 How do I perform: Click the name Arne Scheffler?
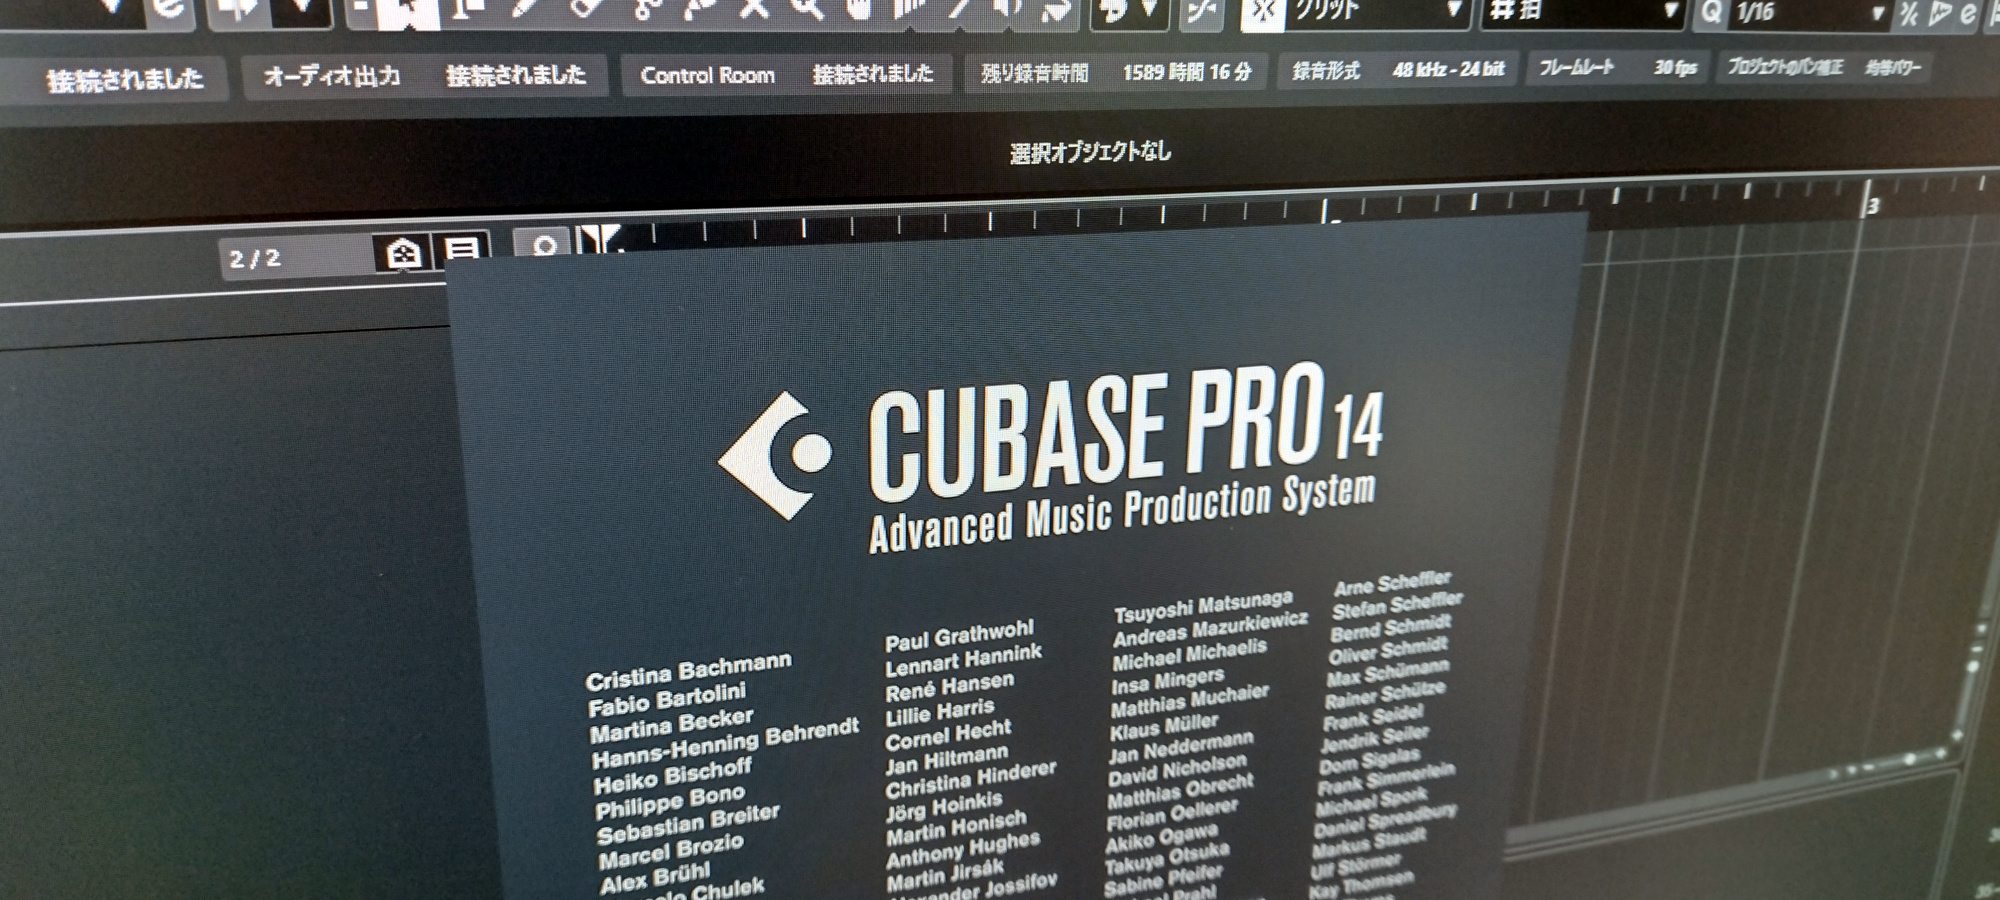point(1391,583)
